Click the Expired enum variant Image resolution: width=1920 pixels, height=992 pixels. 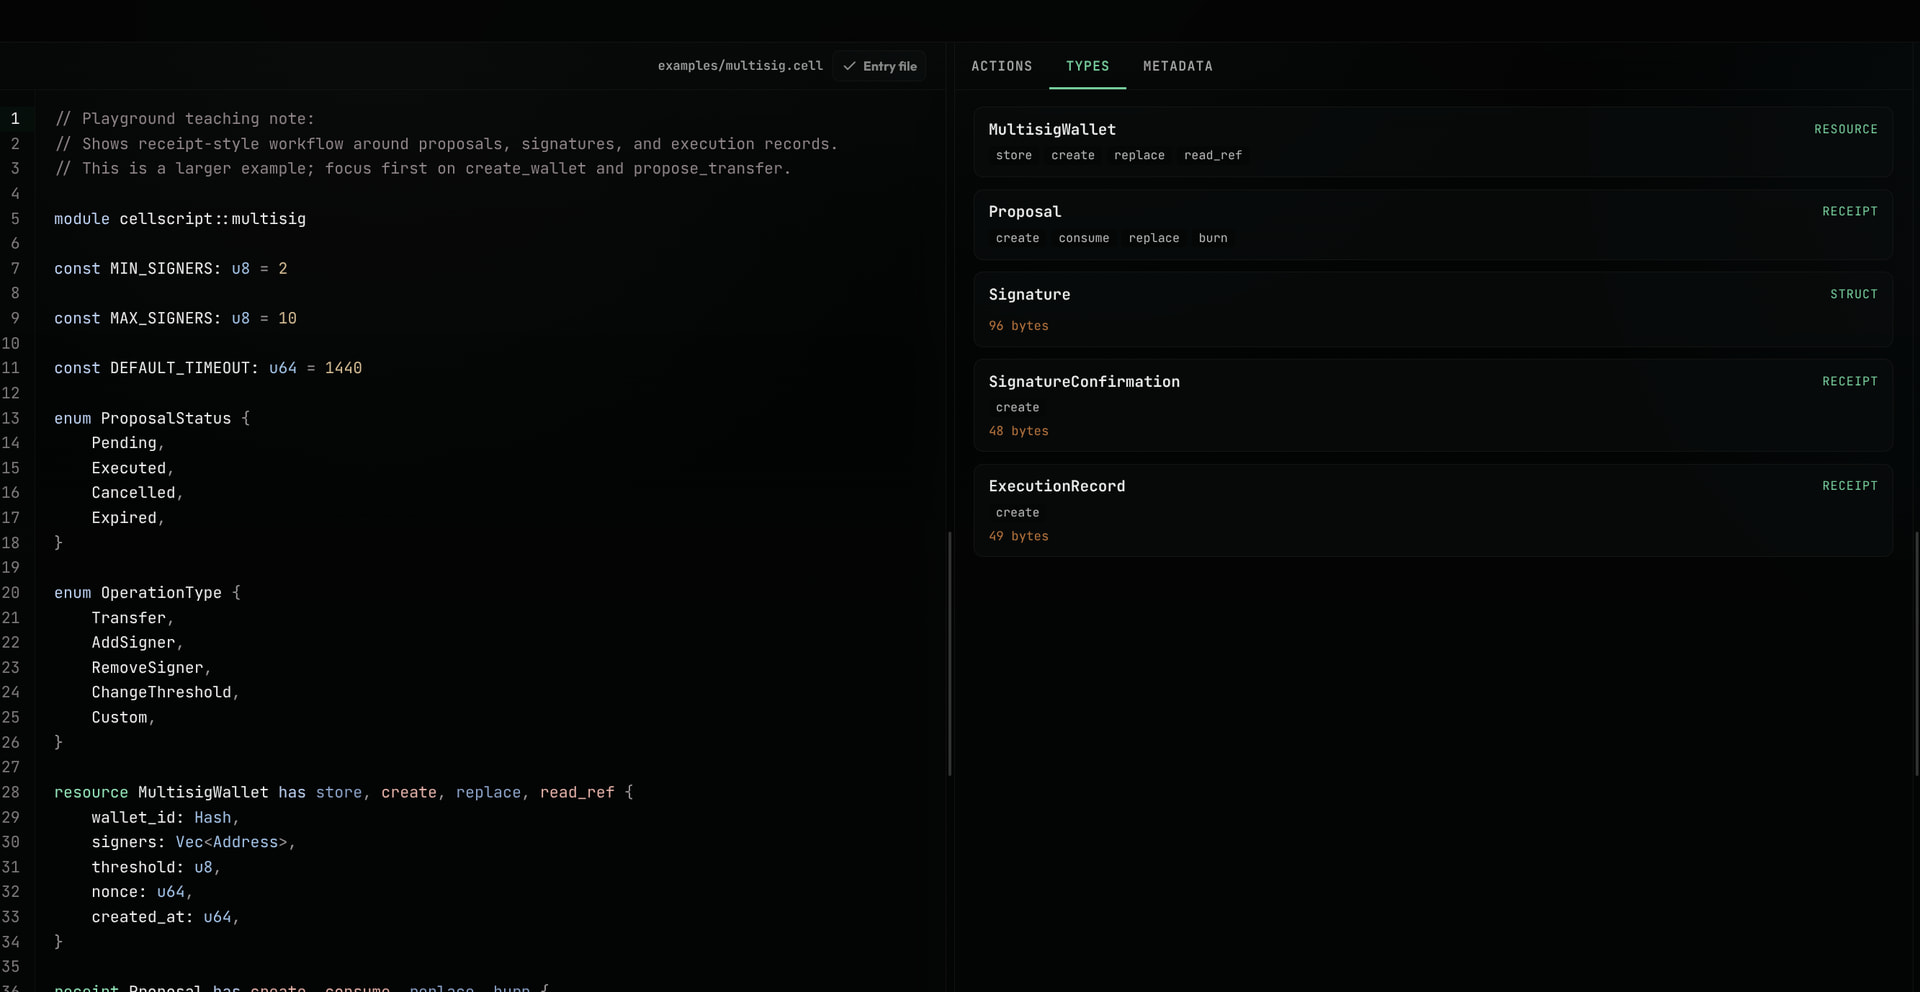pos(124,518)
